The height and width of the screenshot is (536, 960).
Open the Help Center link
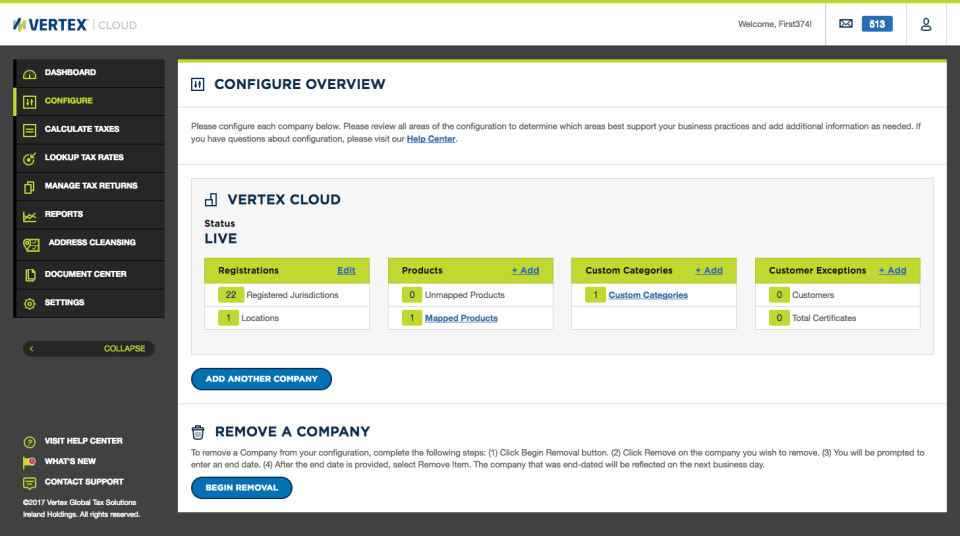tap(430, 139)
